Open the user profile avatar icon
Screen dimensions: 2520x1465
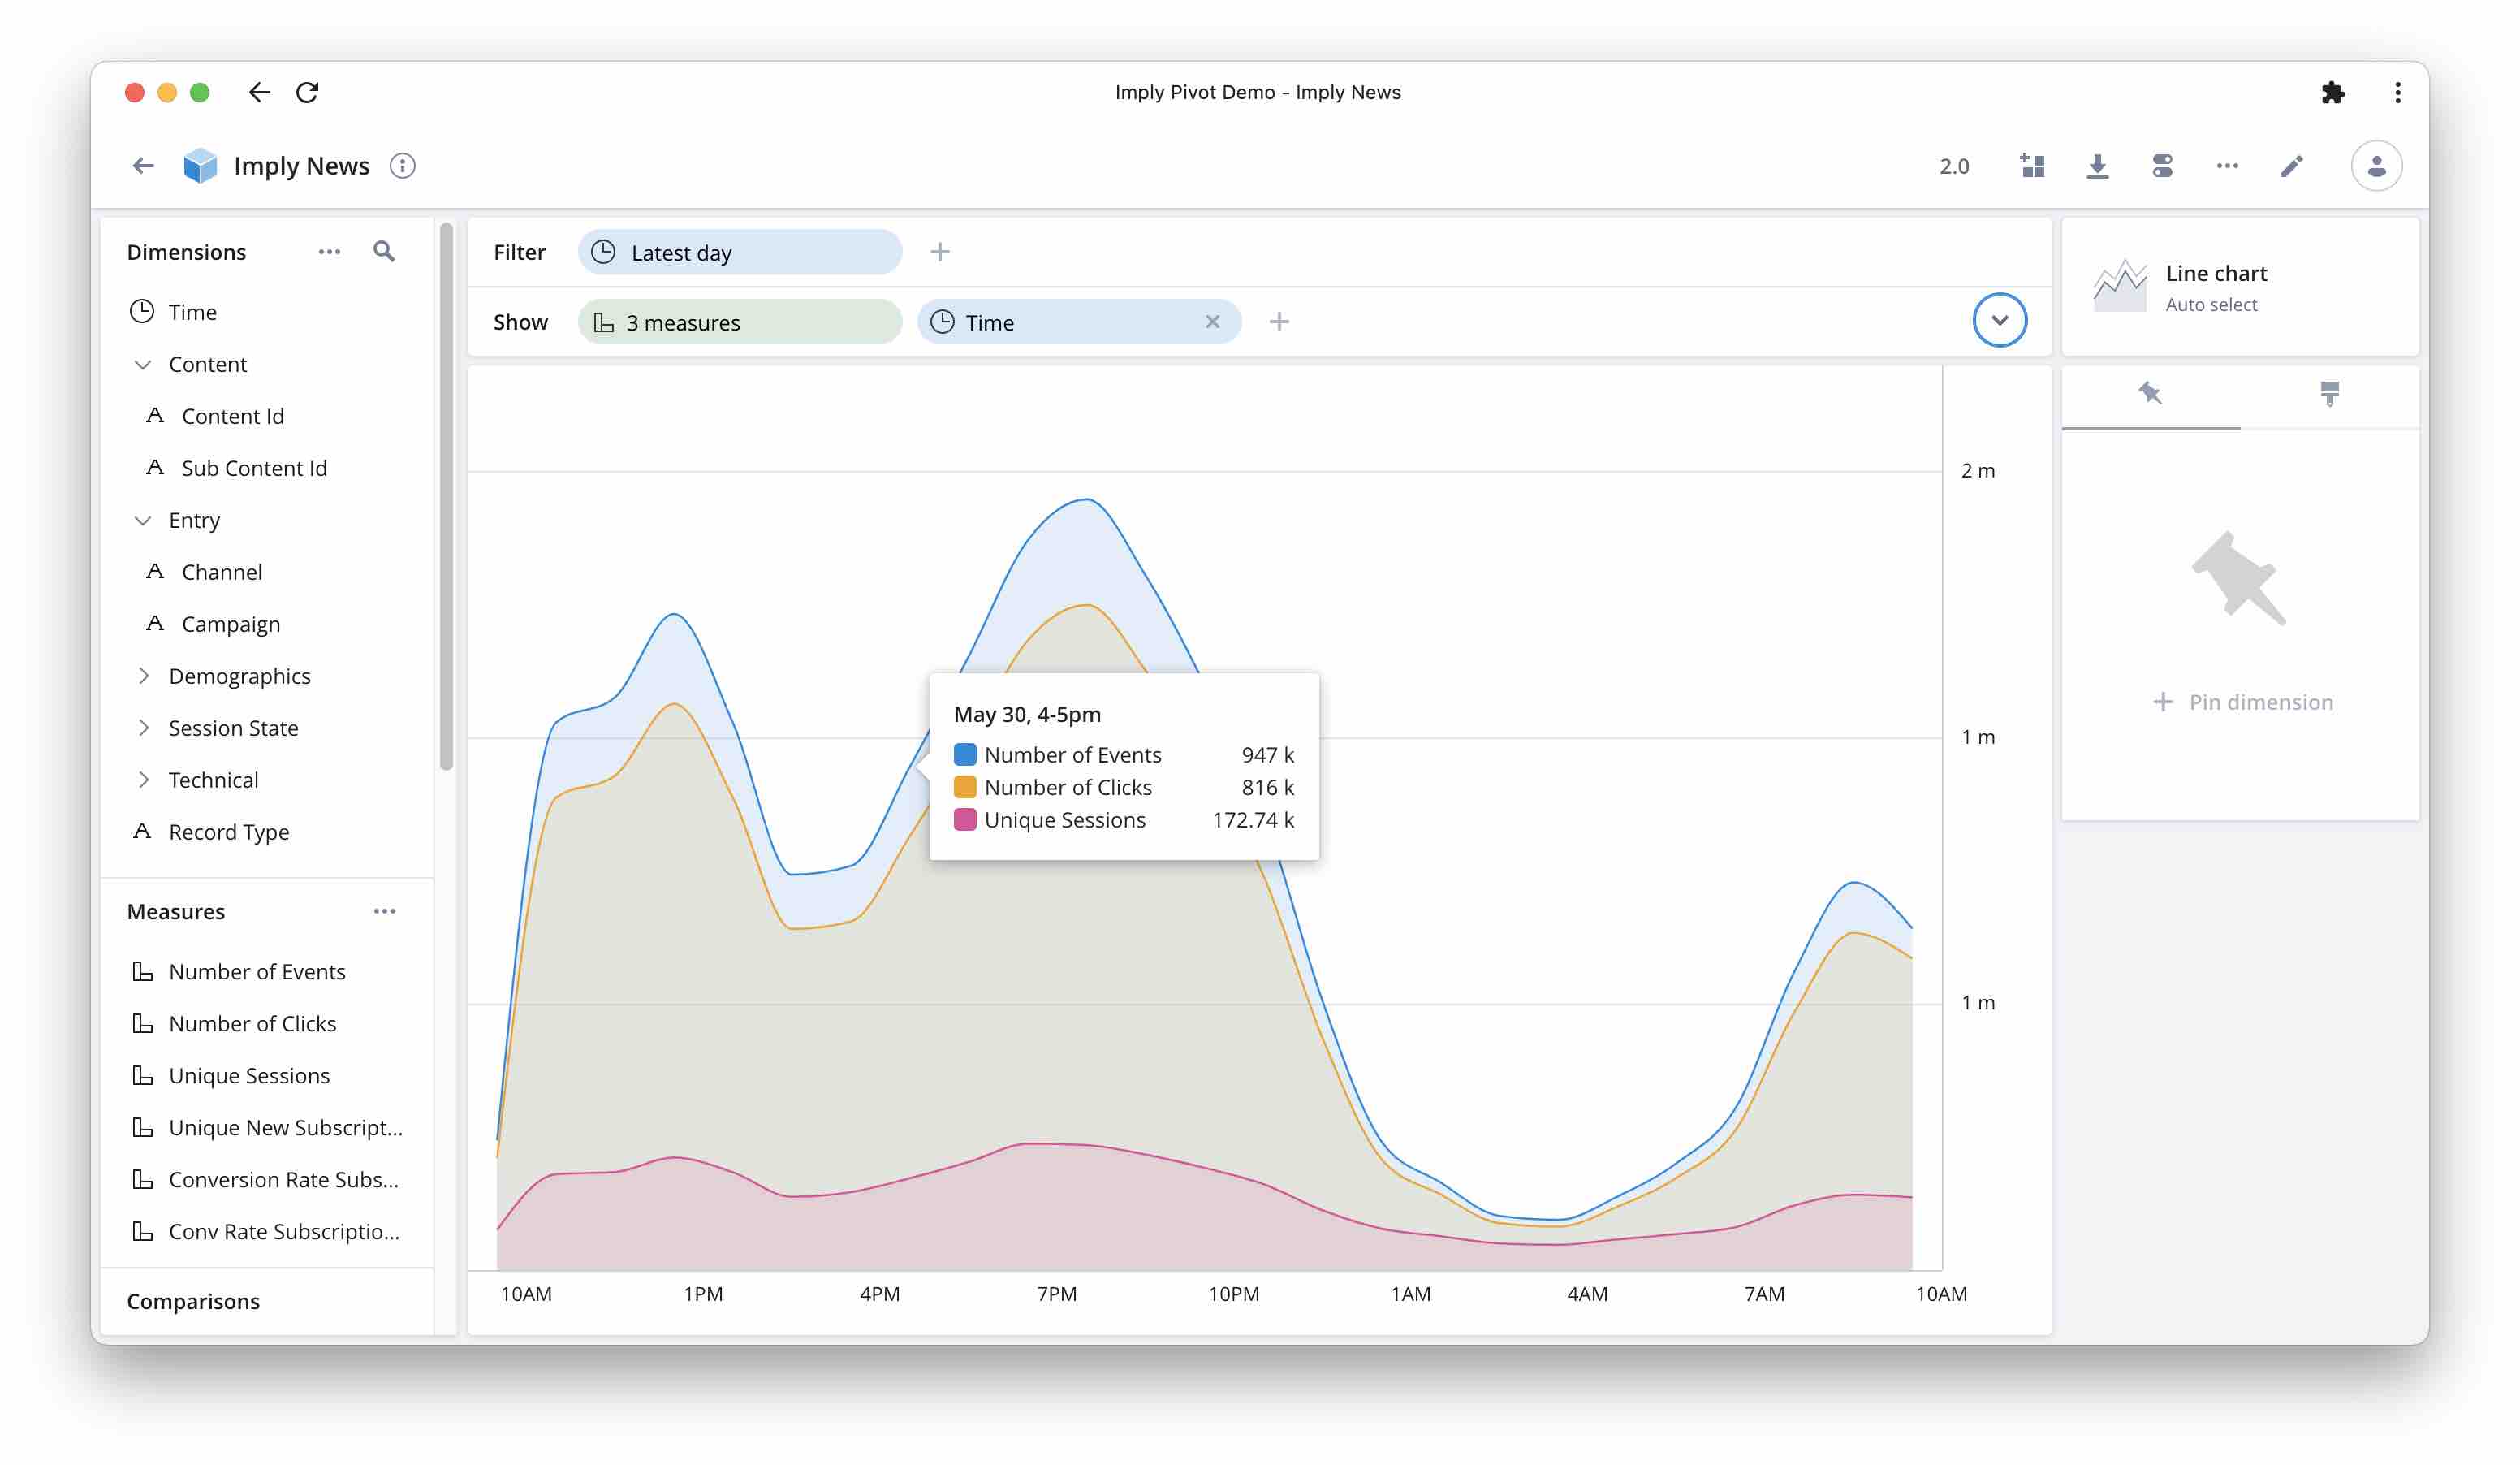point(2378,165)
